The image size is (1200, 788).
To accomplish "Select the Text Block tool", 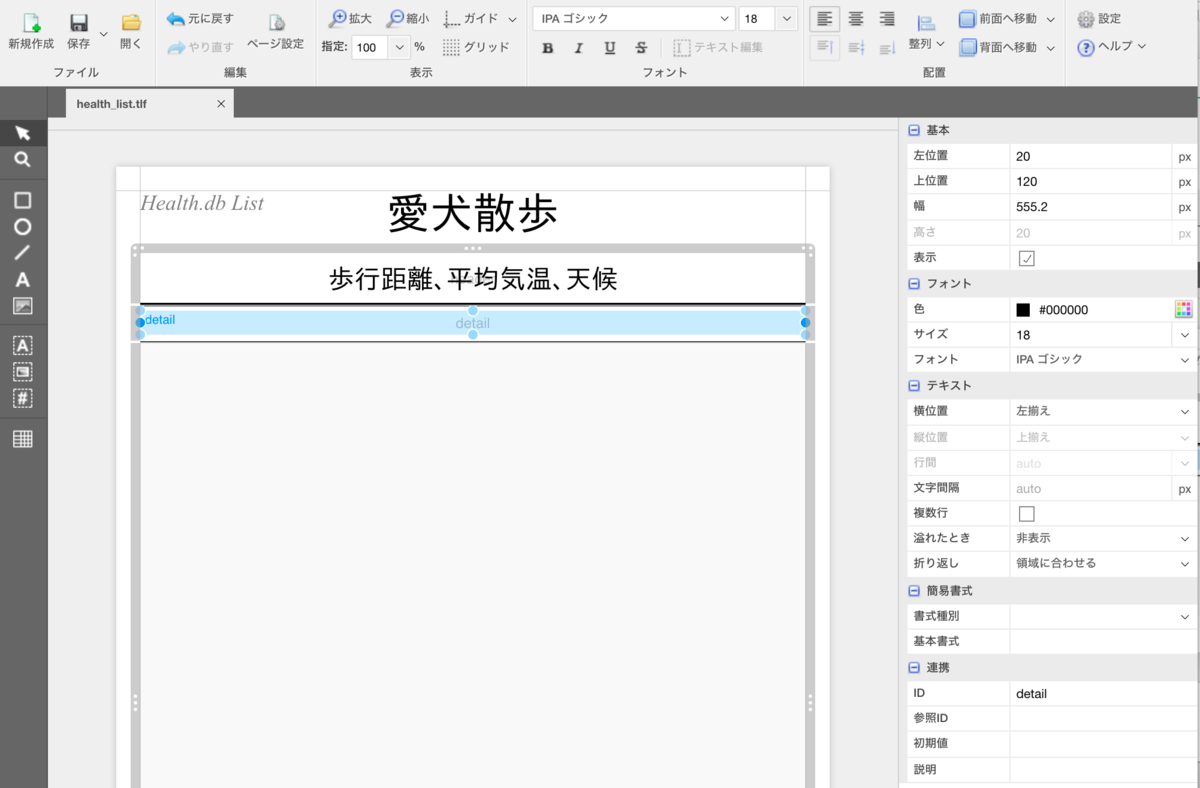I will tap(23, 344).
